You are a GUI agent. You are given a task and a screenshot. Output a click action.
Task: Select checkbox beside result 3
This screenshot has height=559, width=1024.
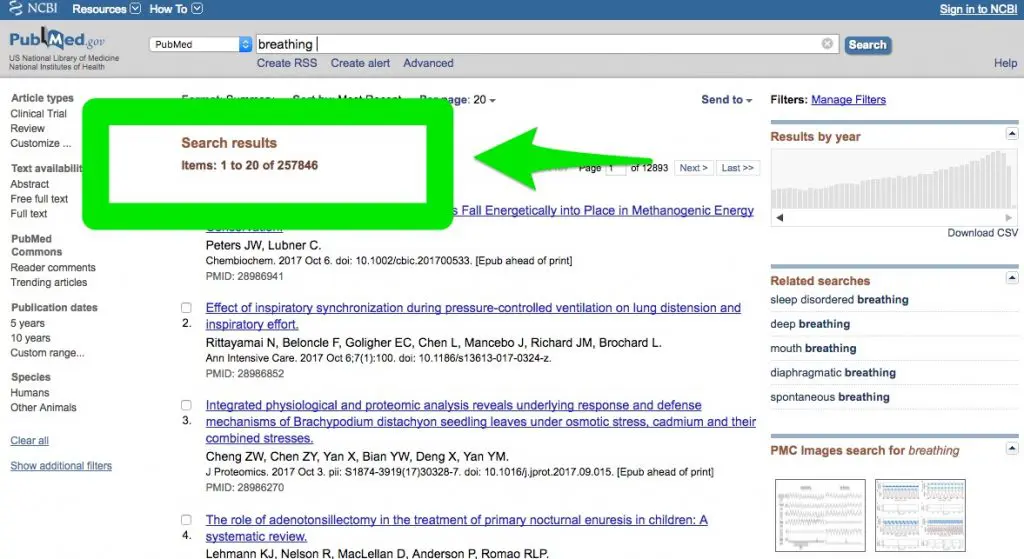(x=186, y=406)
